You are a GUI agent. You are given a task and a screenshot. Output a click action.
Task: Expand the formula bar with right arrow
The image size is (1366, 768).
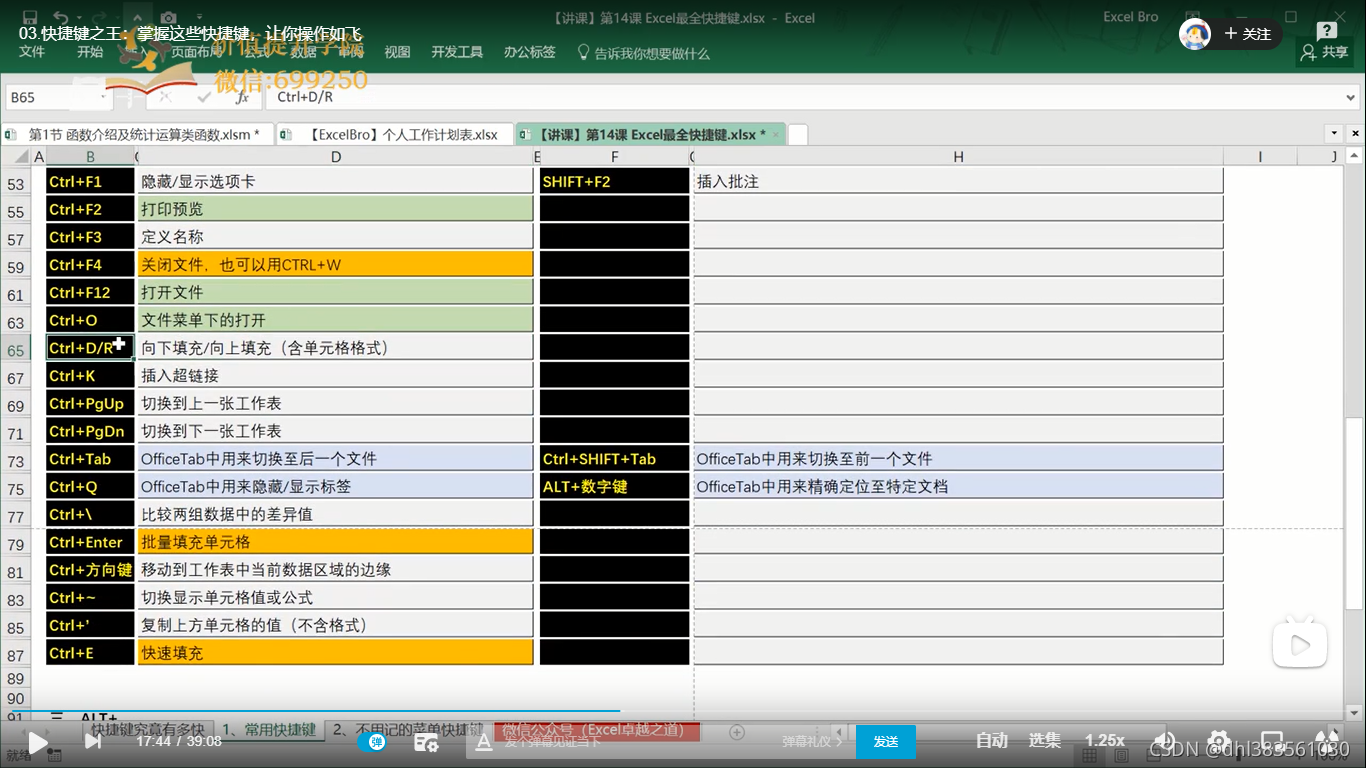1351,97
